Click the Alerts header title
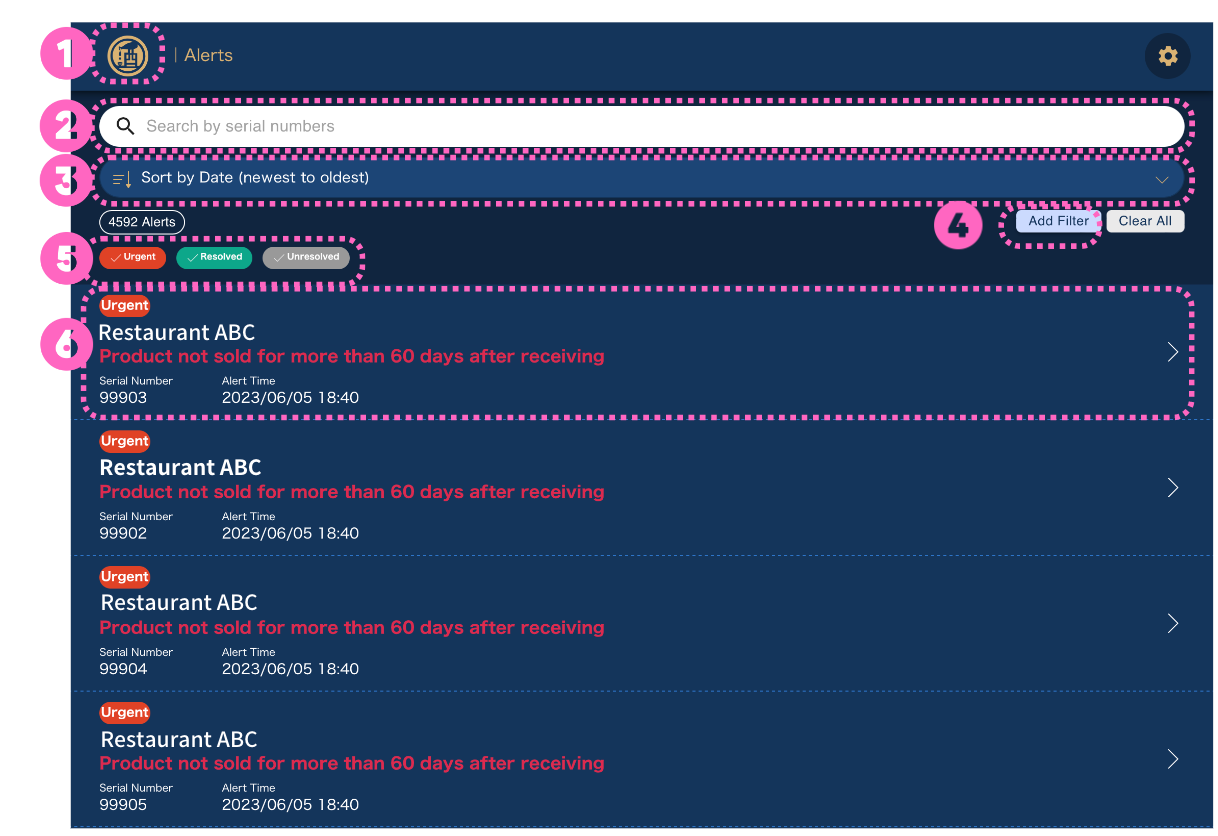1218x836 pixels. pyautogui.click(x=208, y=56)
